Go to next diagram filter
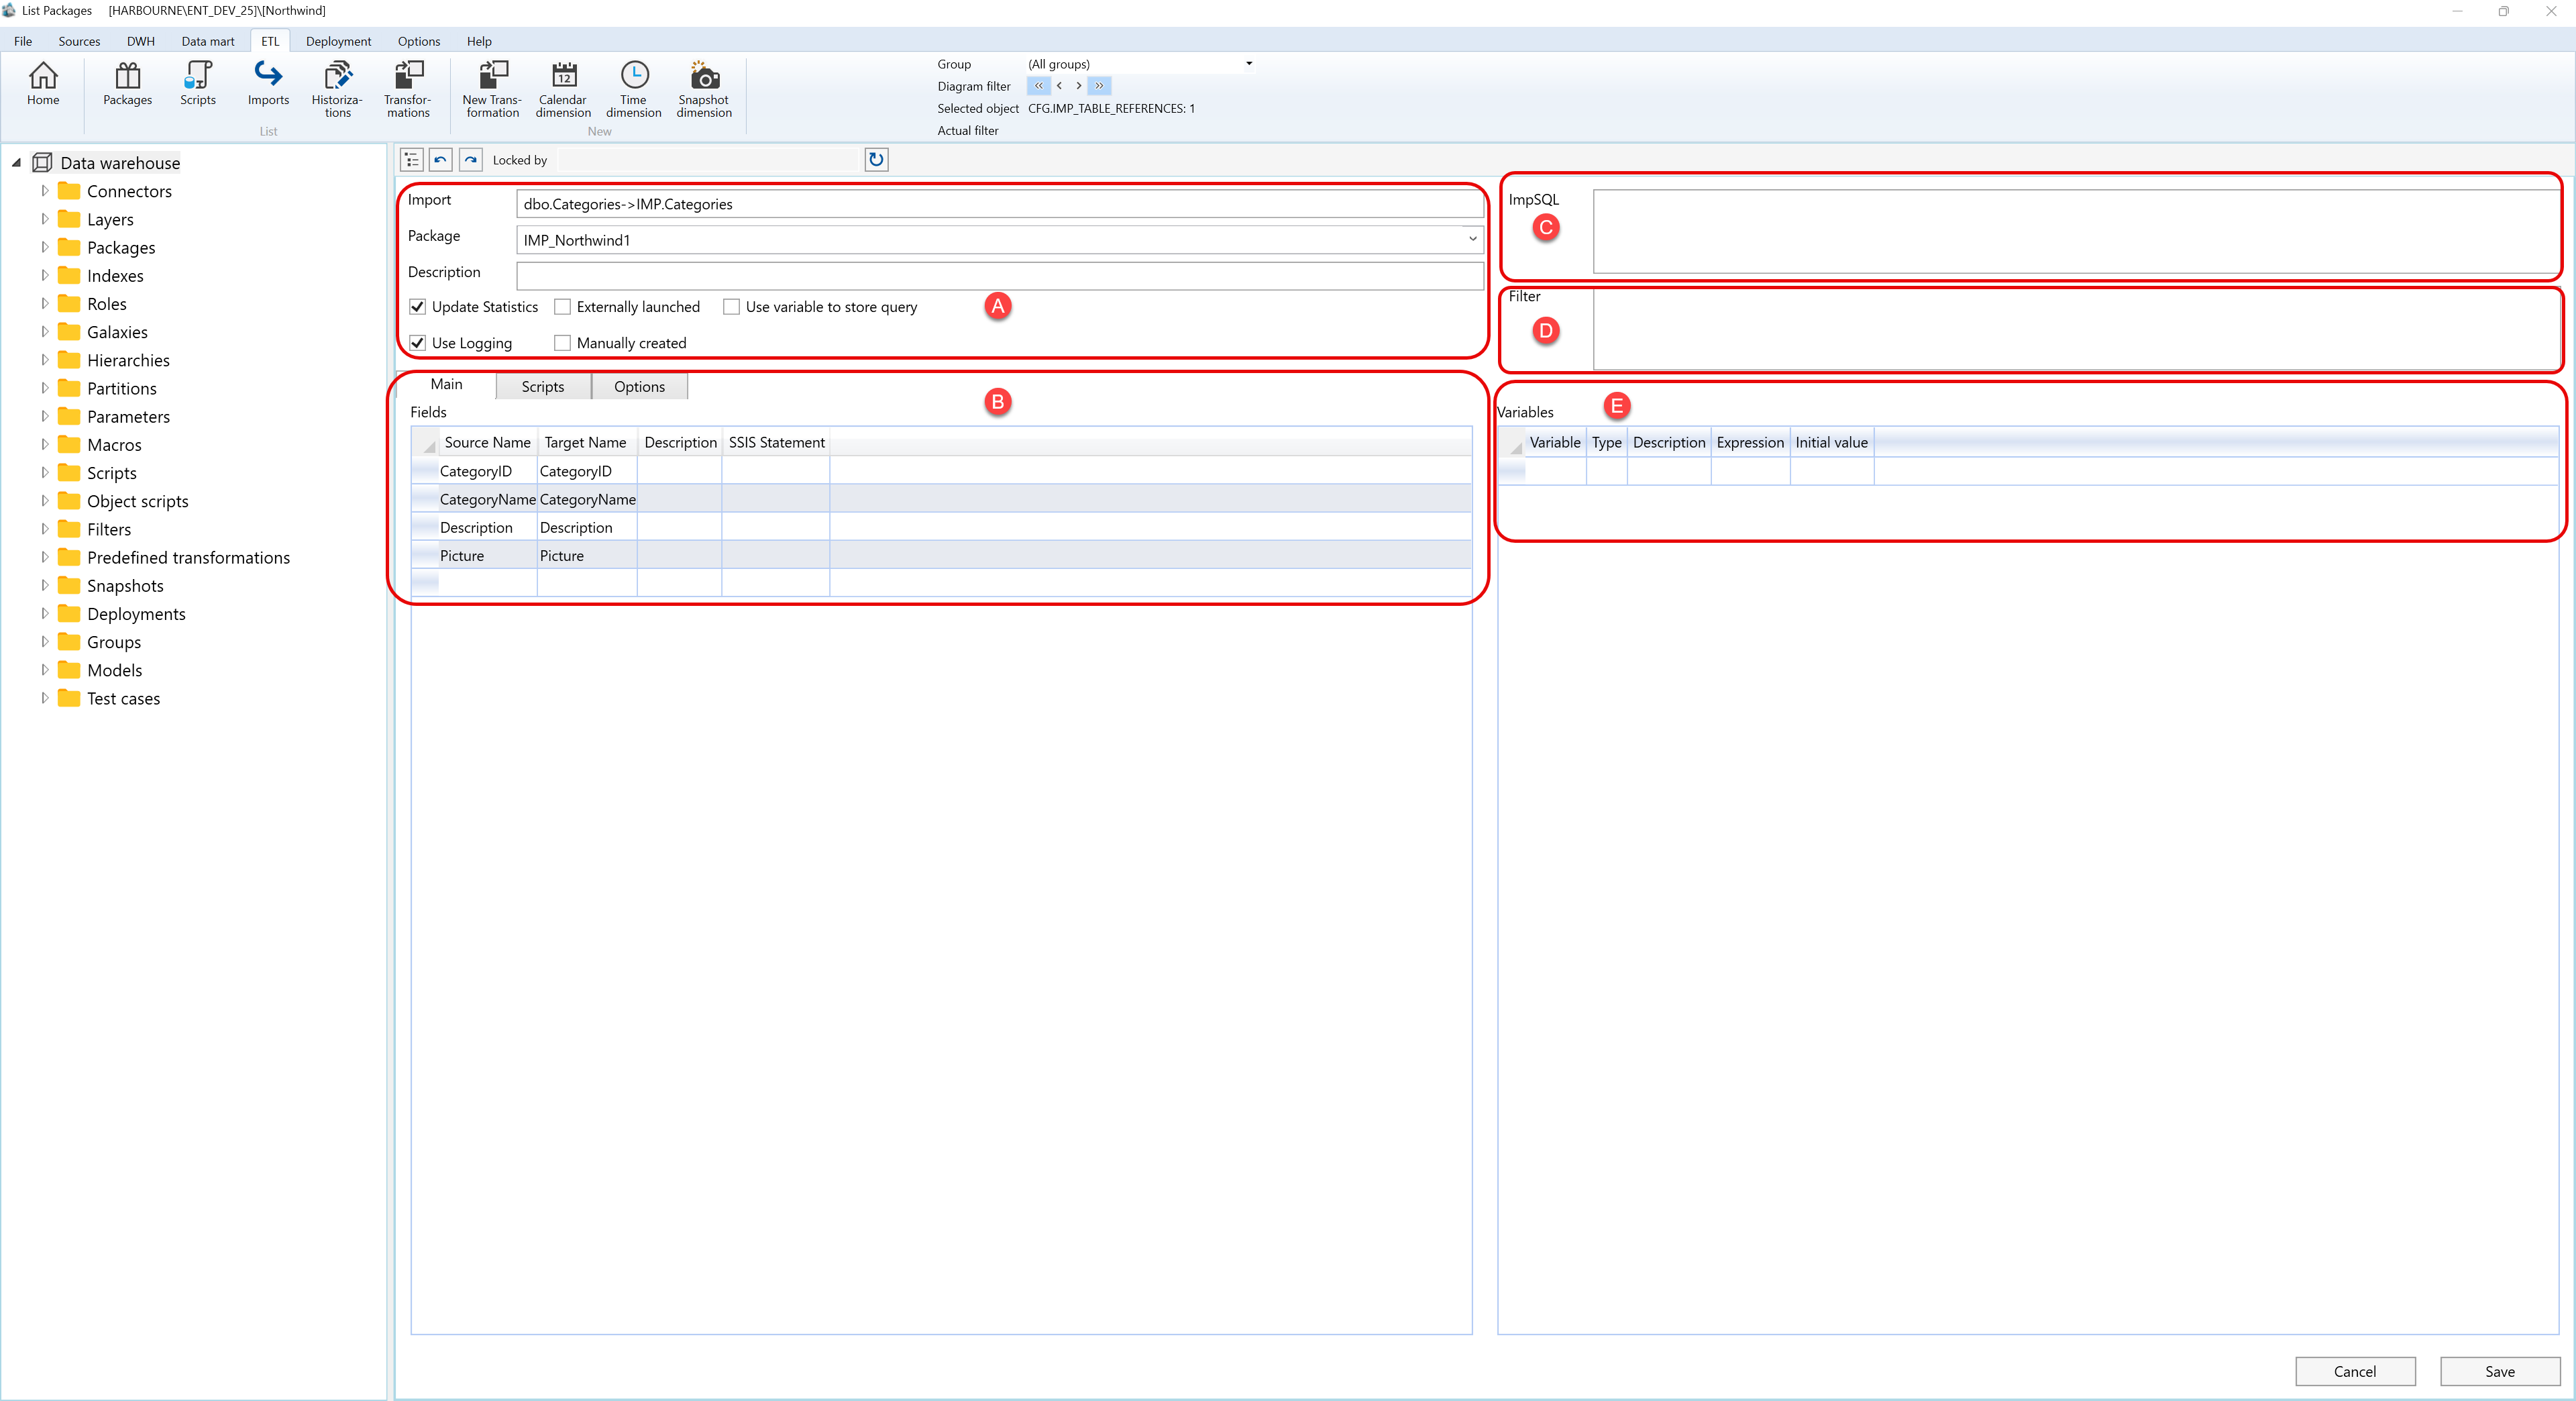This screenshot has height=1401, width=2576. [x=1078, y=86]
